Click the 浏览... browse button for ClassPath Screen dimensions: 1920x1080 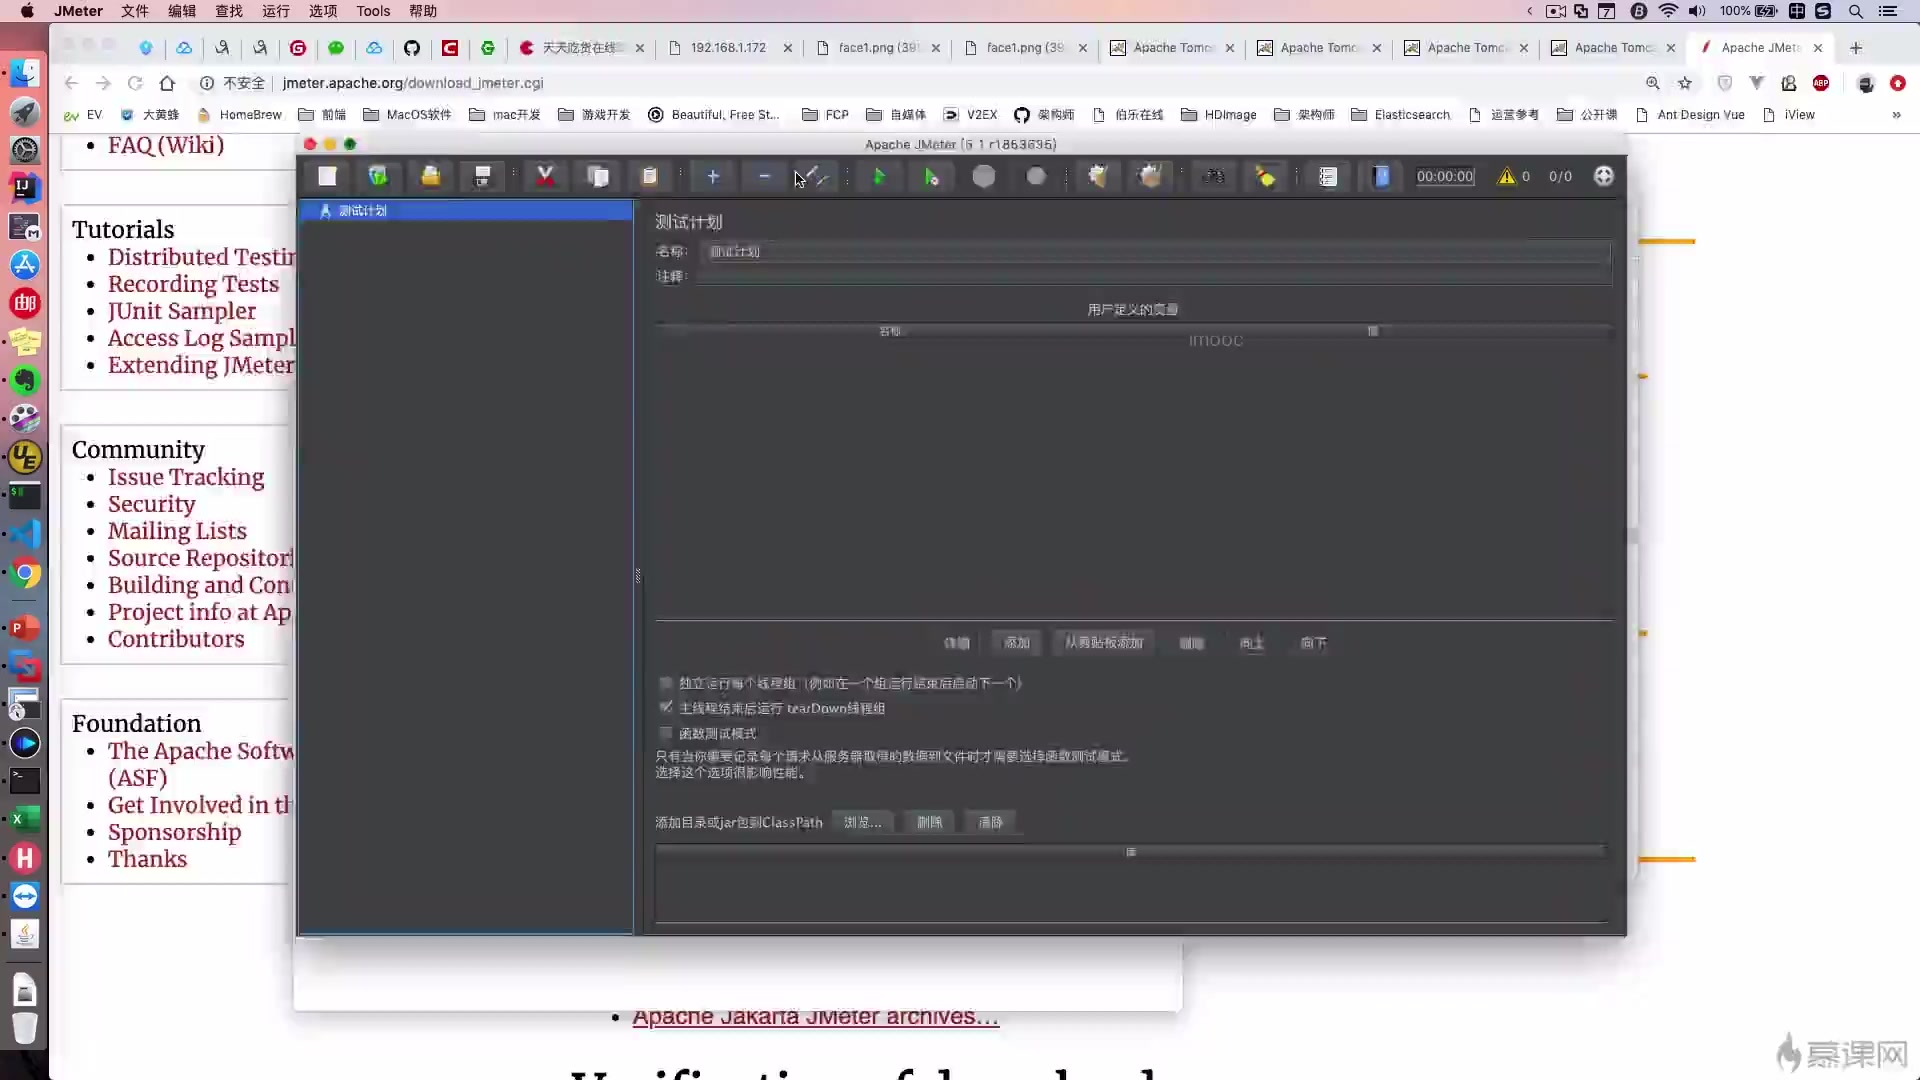tap(862, 822)
